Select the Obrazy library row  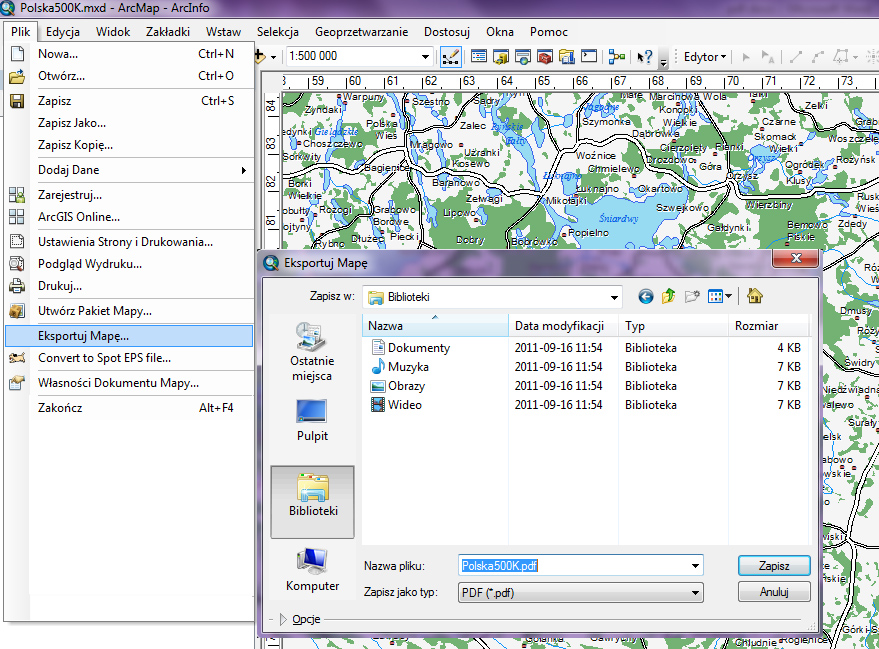click(x=586, y=386)
